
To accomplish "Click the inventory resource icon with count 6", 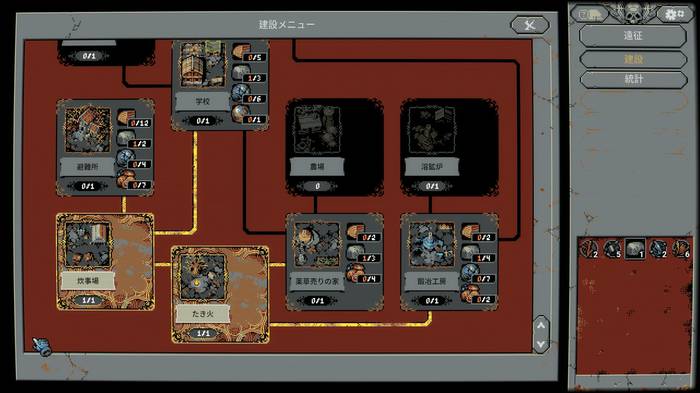I will pyautogui.click(x=681, y=249).
